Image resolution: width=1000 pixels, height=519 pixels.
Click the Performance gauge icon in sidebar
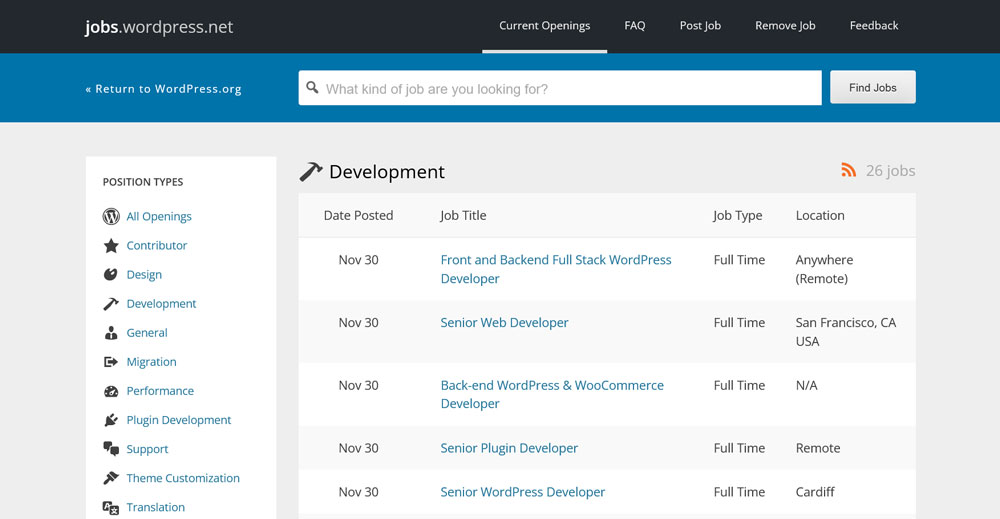point(111,391)
